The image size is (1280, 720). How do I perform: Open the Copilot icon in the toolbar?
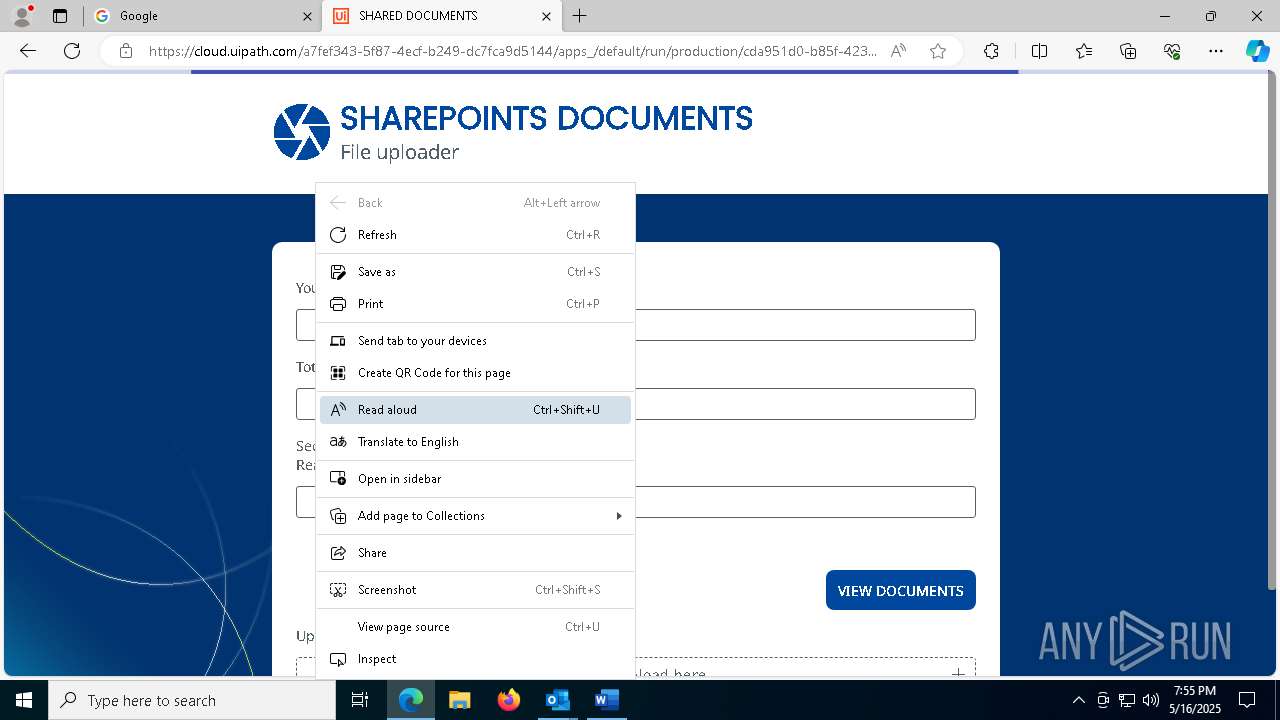(1257, 51)
